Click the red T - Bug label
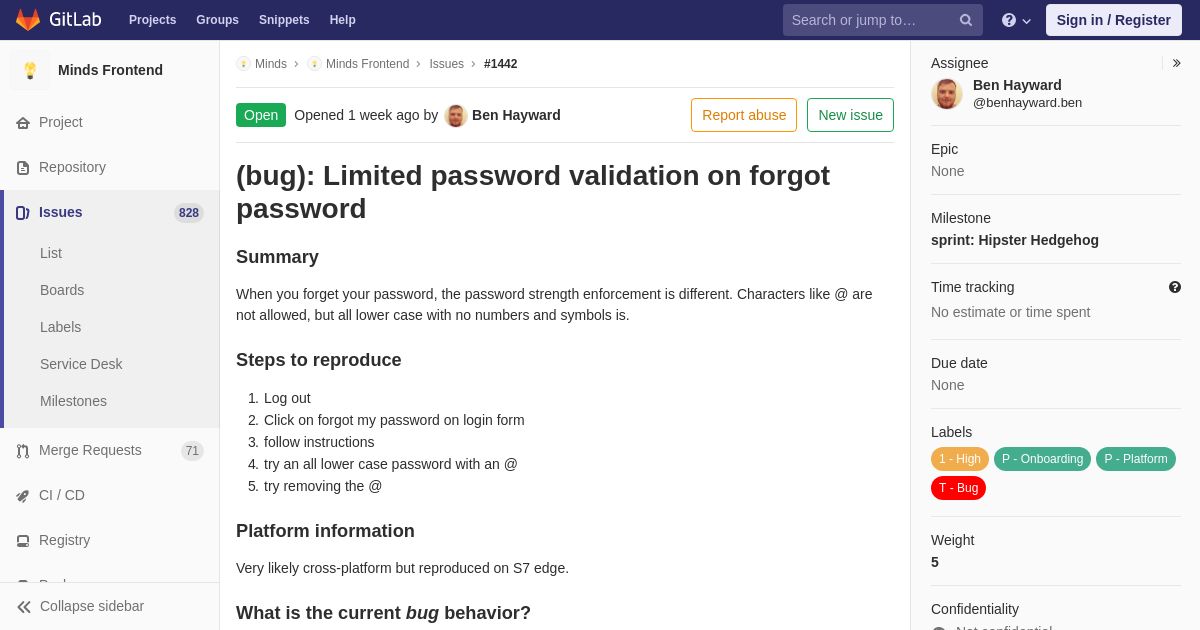1200x630 pixels. coord(958,488)
